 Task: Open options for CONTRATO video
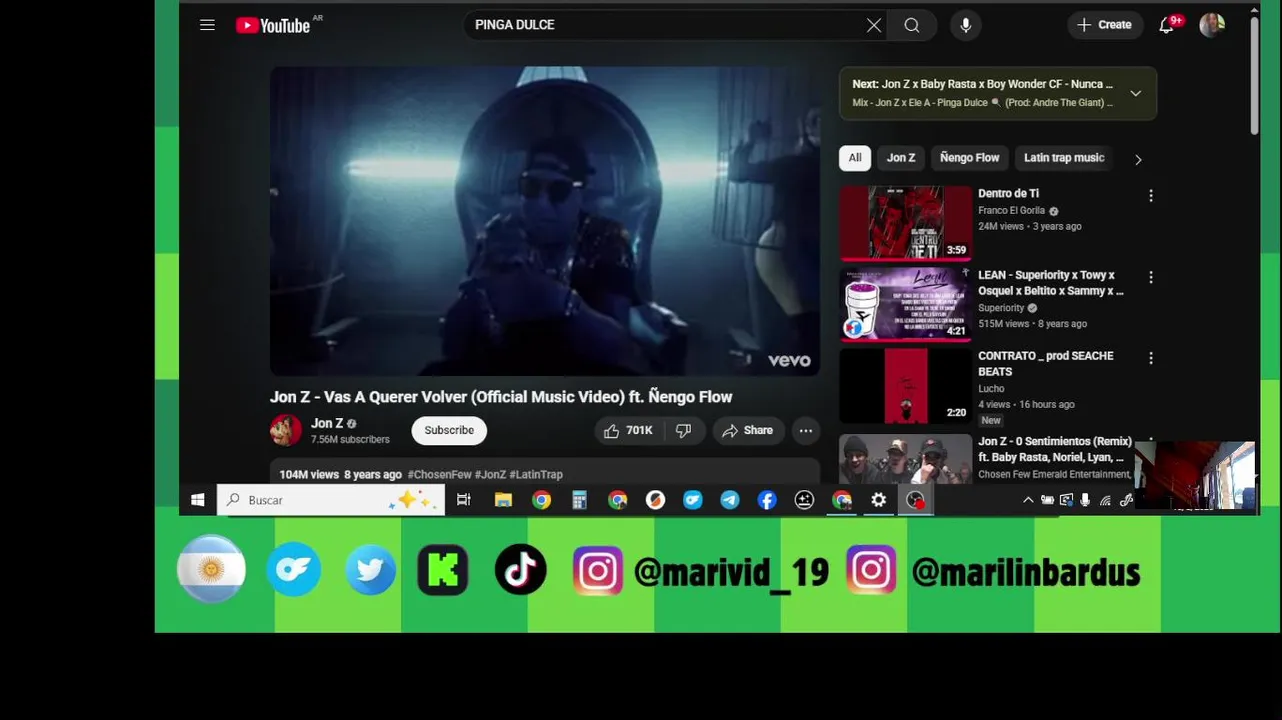1151,358
